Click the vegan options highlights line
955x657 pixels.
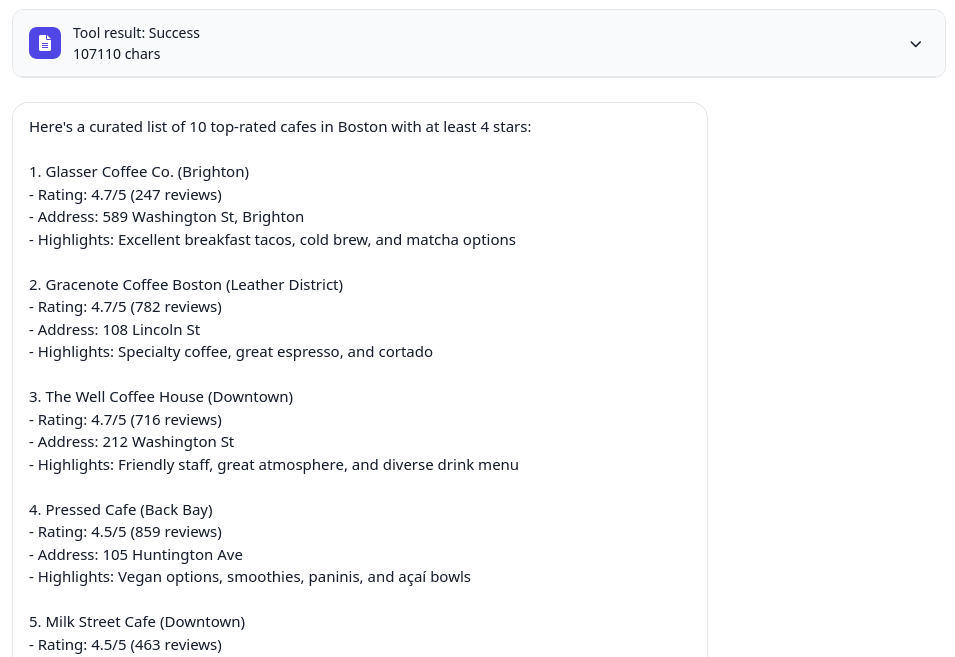[x=250, y=576]
